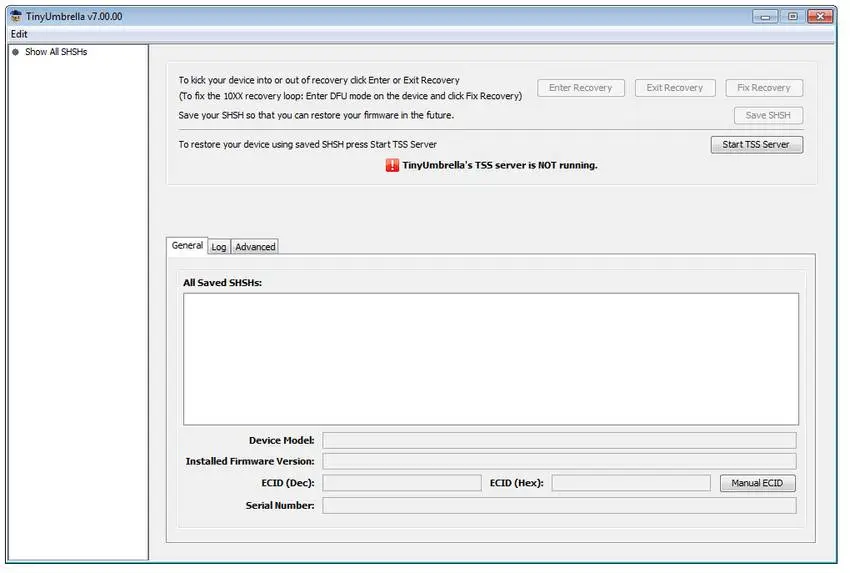Click the Manual ECID button

click(757, 483)
